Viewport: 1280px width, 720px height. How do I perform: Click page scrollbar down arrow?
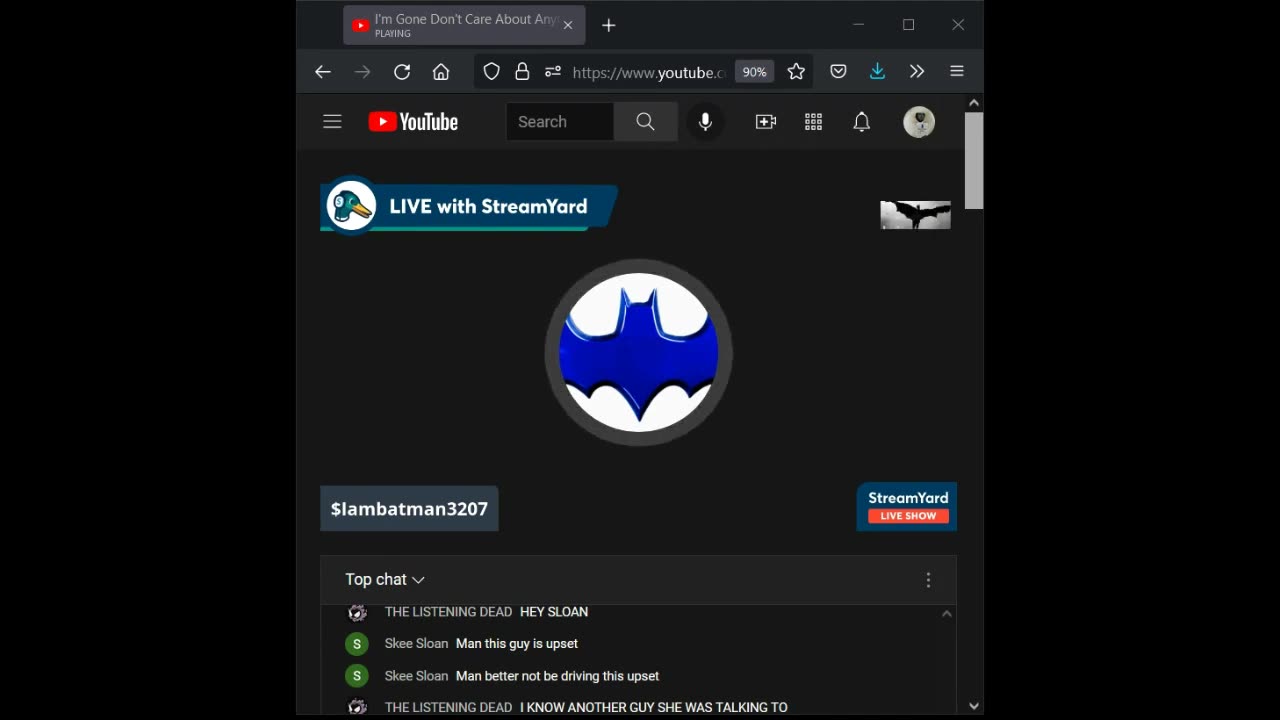[974, 706]
